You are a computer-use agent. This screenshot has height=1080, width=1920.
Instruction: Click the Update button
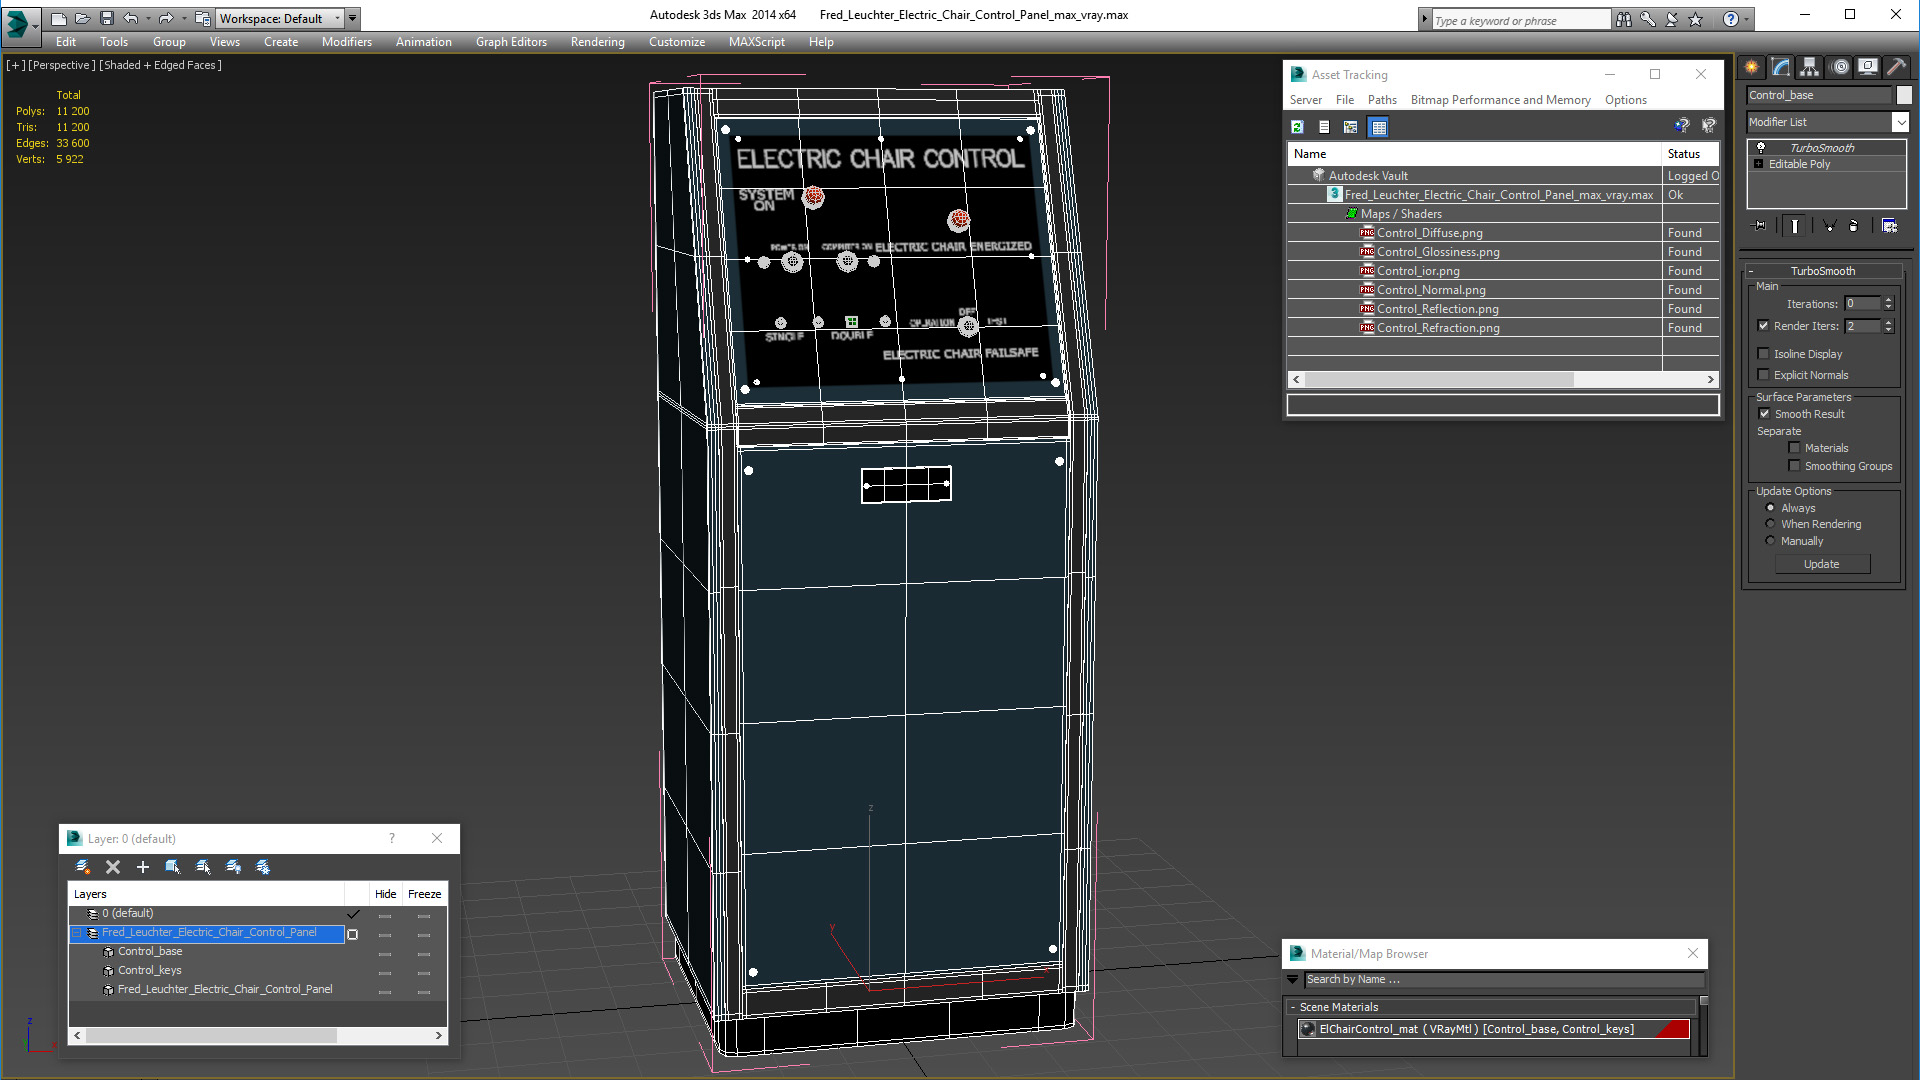(x=1822, y=564)
